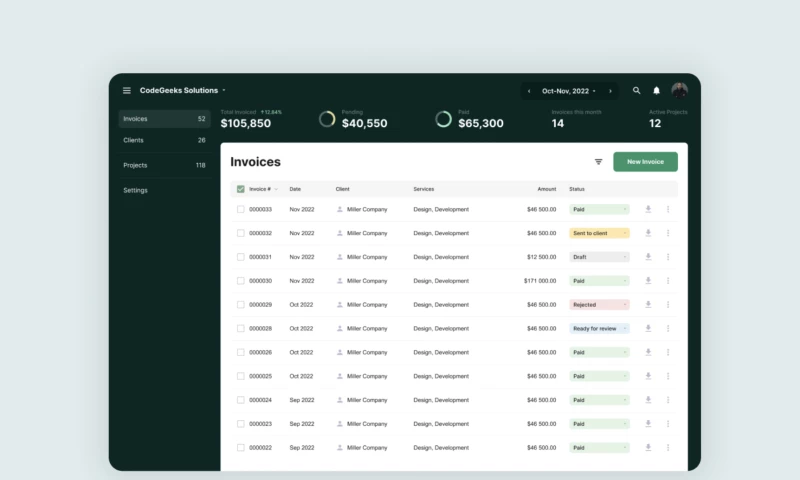The width and height of the screenshot is (800, 480).
Task: Click the Amount column header
Action: coord(546,189)
